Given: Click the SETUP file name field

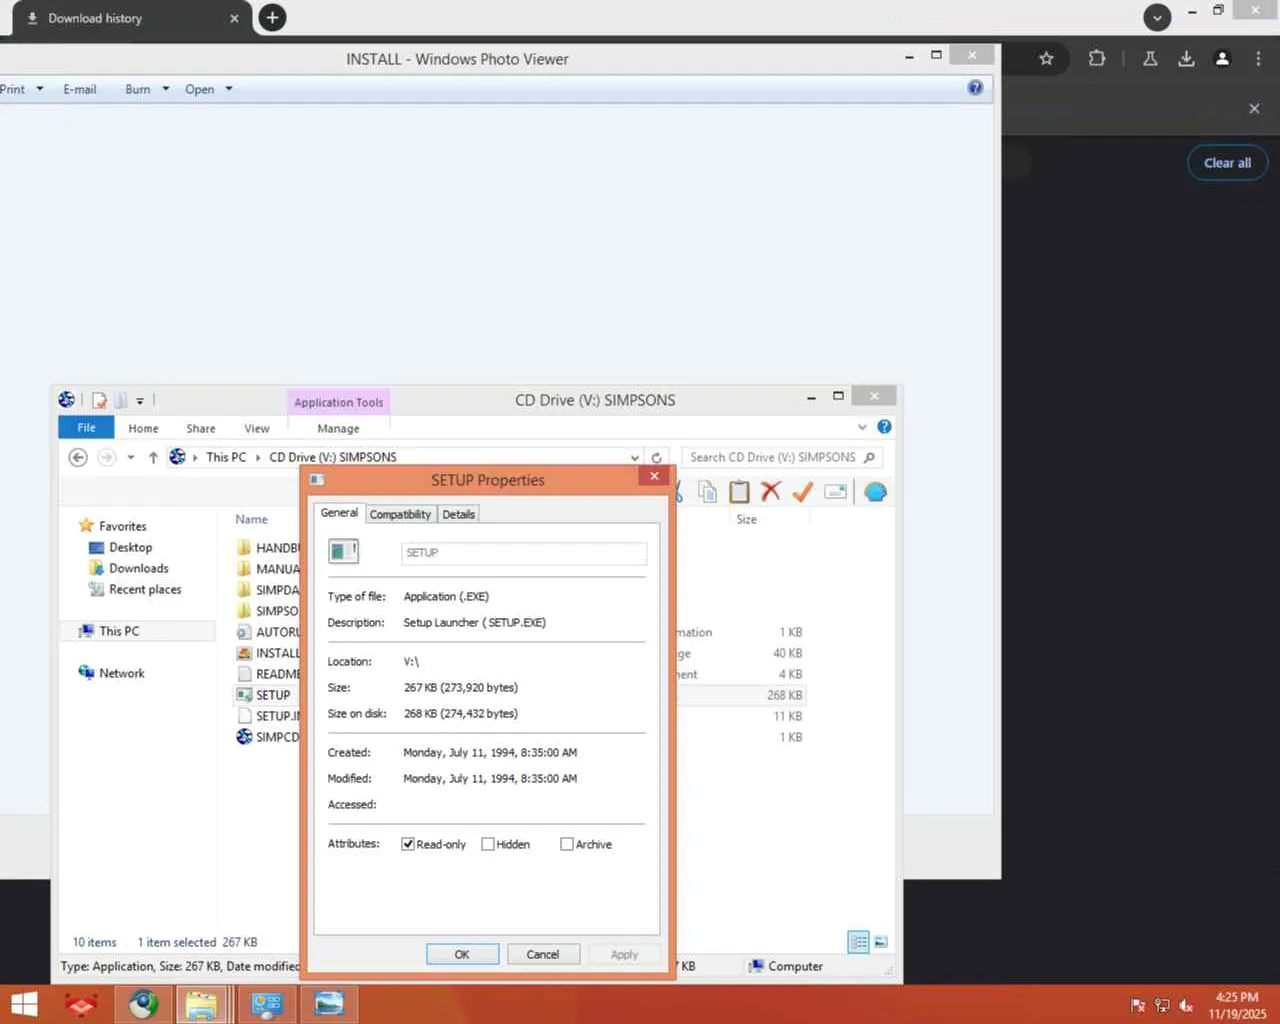Looking at the screenshot, I should 524,552.
